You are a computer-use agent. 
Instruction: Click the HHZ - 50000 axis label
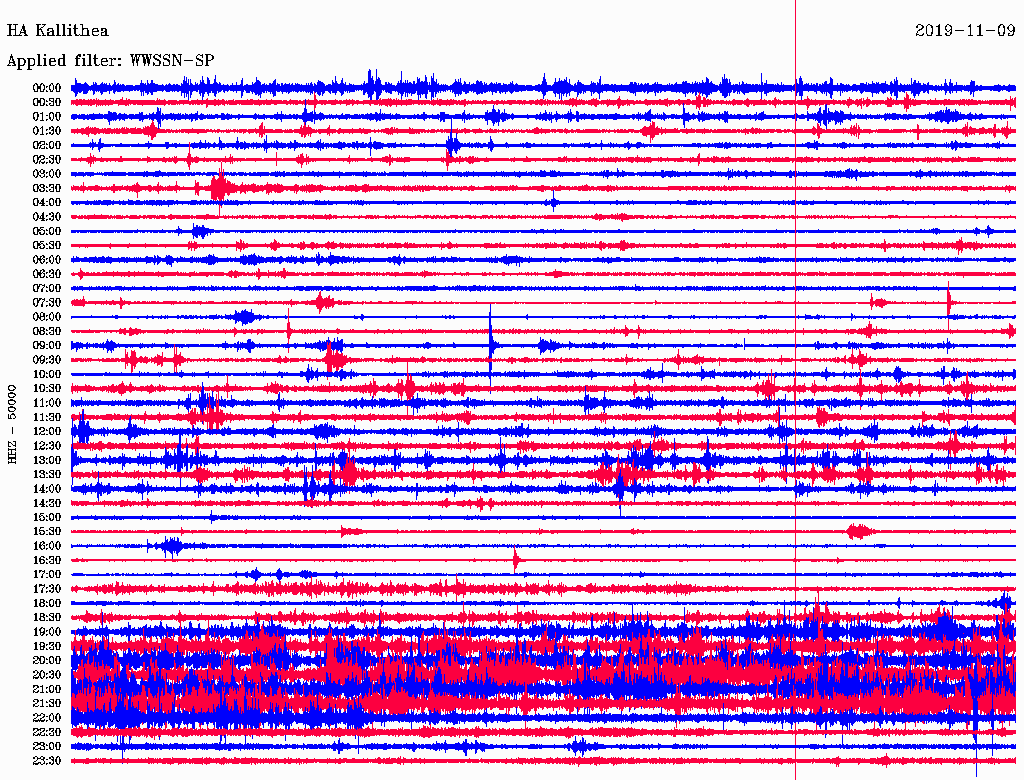(x=12, y=425)
